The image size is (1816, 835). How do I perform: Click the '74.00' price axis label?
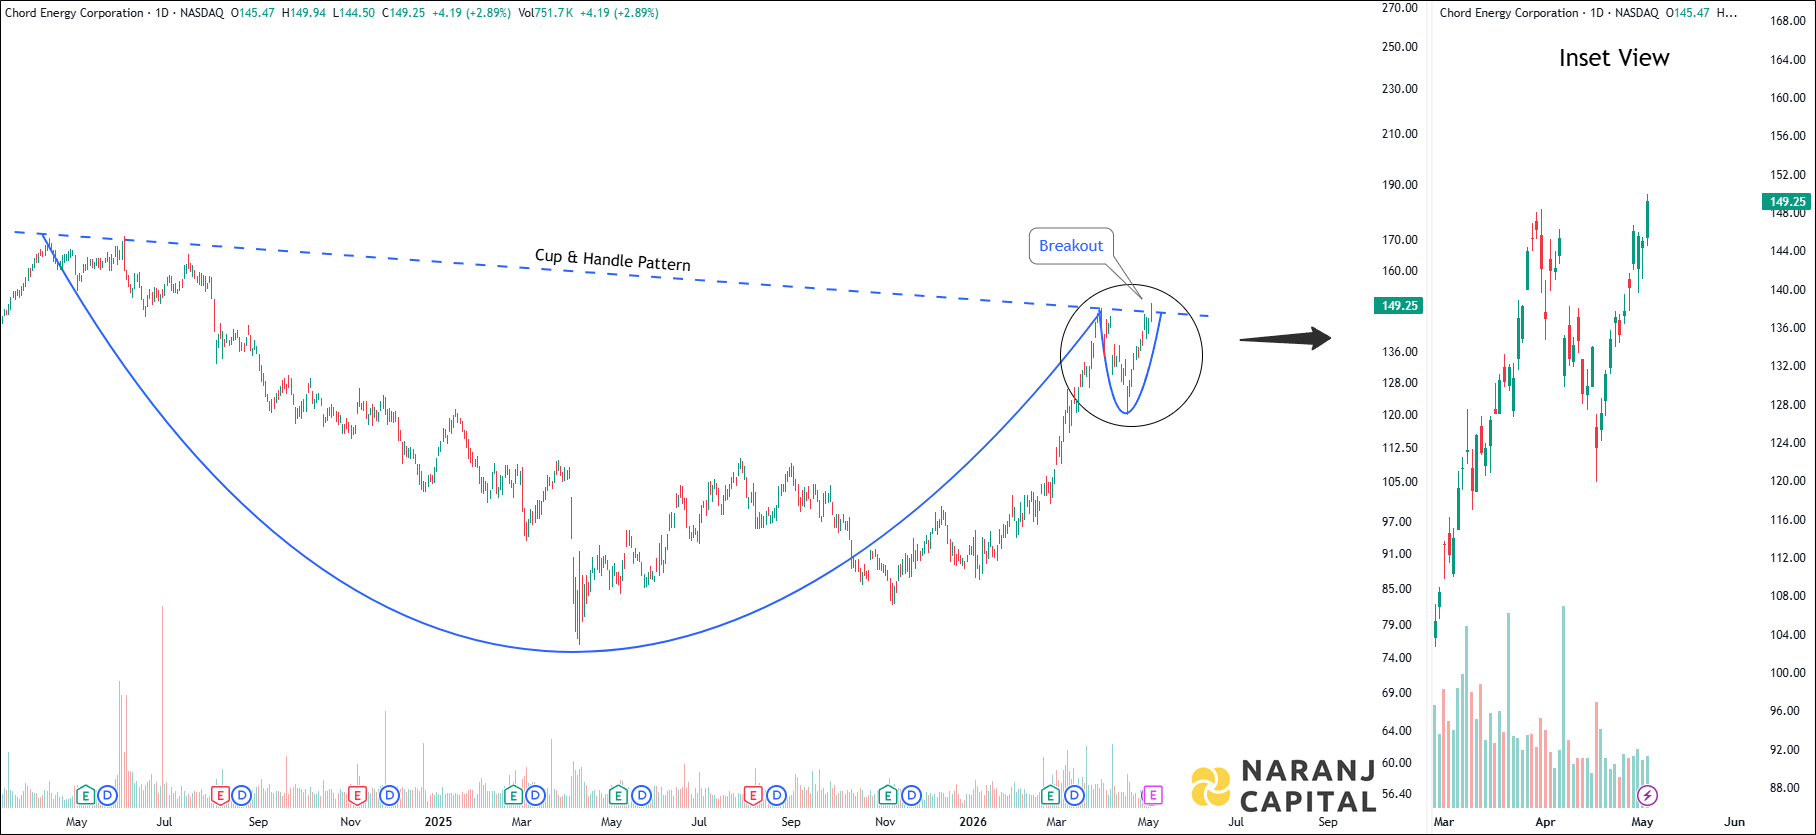tap(1397, 658)
